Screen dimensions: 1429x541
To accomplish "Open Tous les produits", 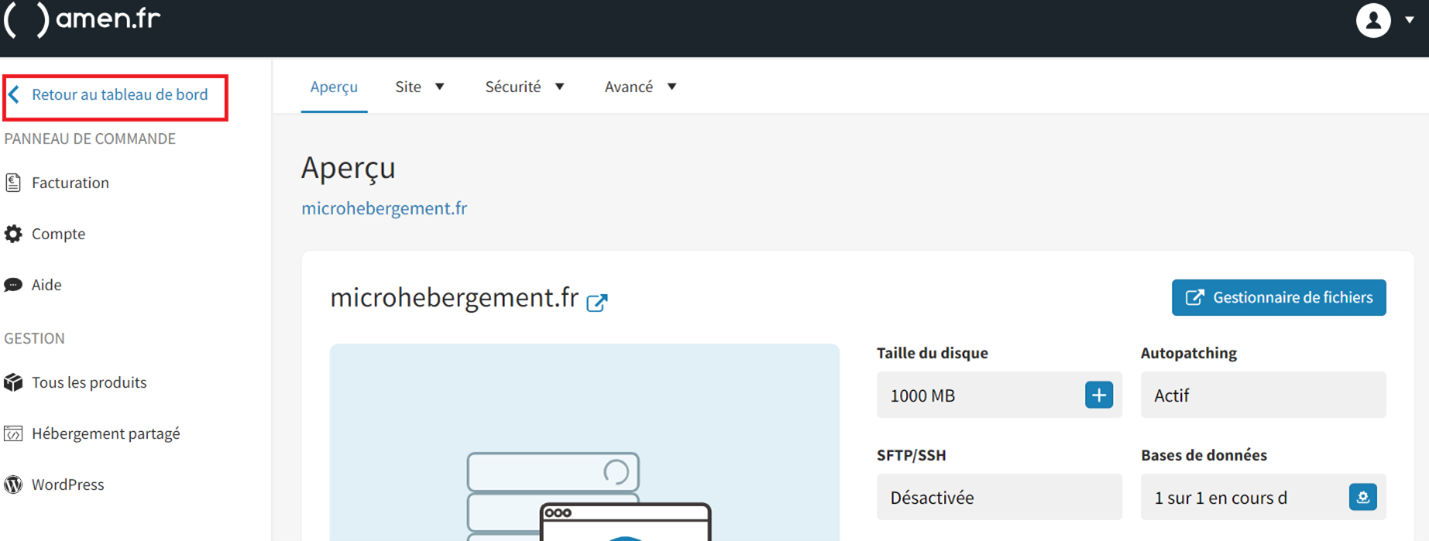I will pyautogui.click(x=89, y=383).
